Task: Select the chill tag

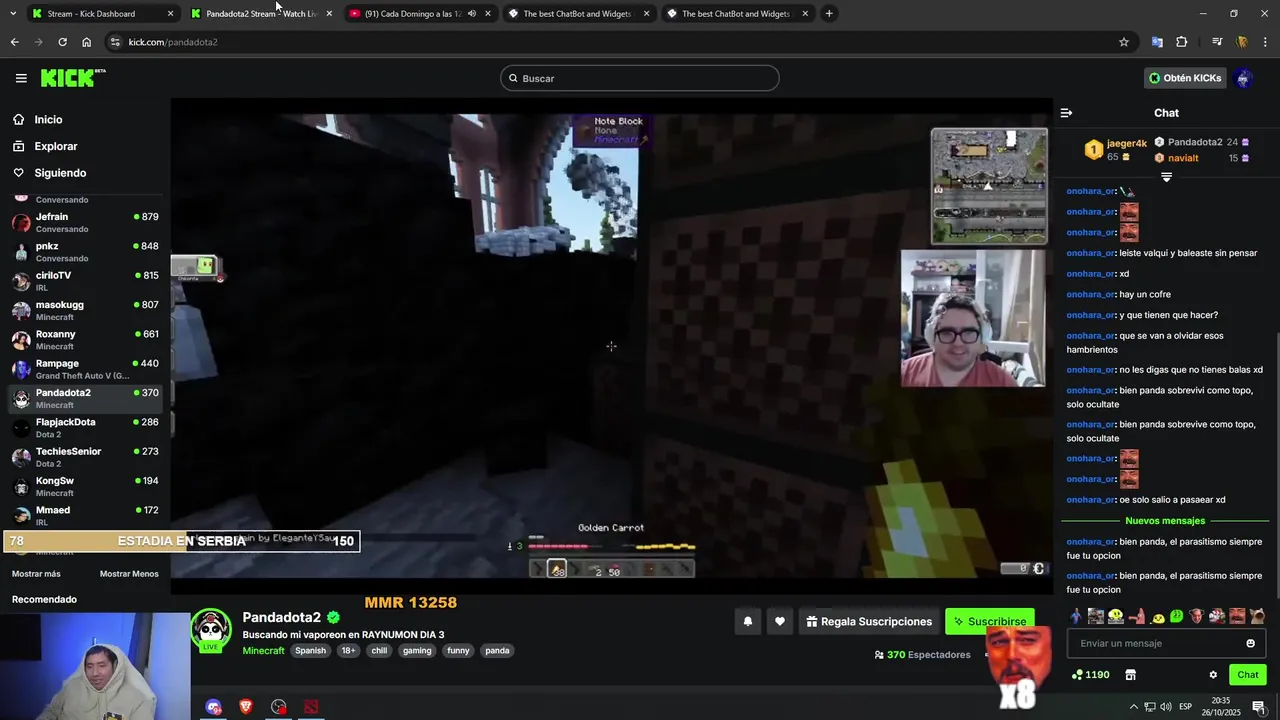Action: (x=379, y=650)
